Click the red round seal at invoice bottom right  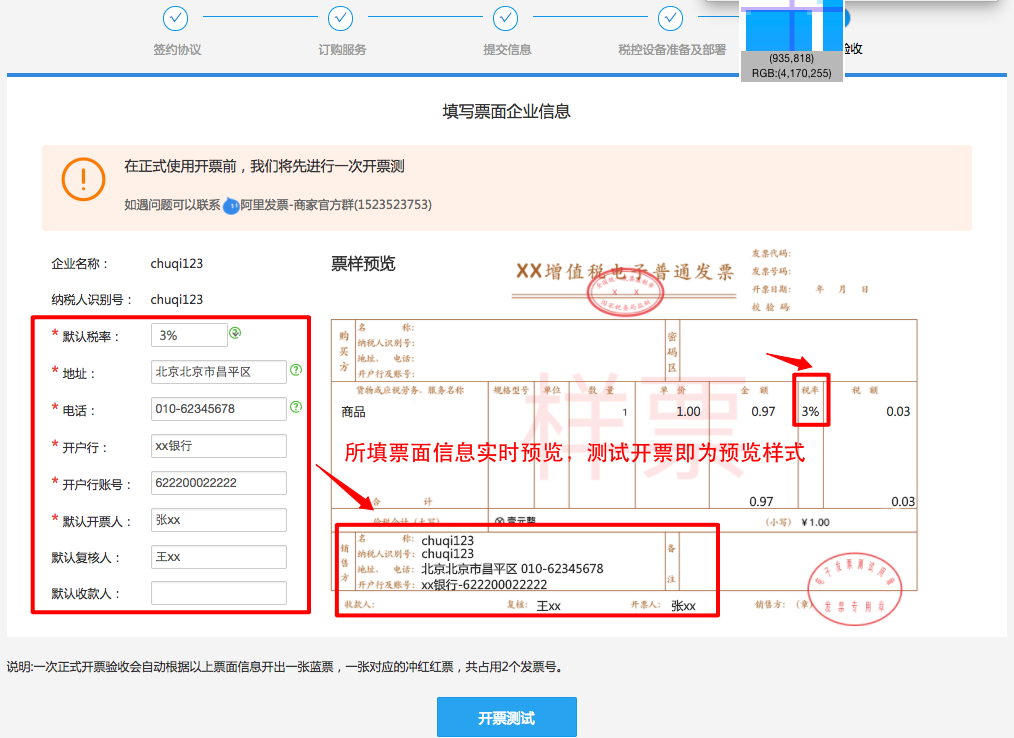click(x=854, y=589)
